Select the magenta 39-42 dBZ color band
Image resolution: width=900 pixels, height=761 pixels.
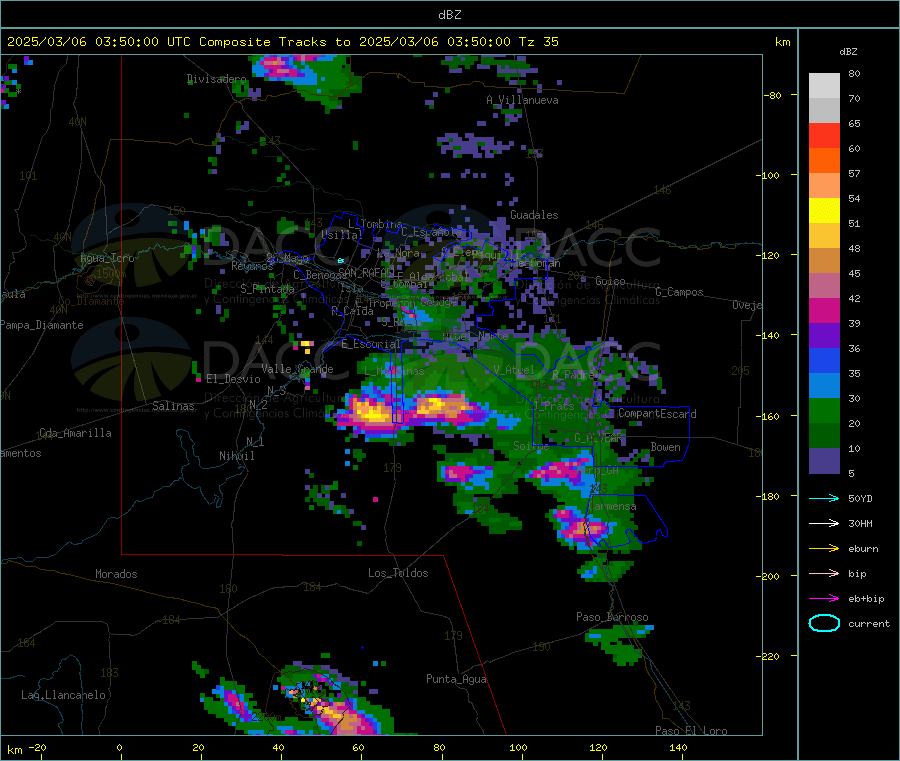824,310
